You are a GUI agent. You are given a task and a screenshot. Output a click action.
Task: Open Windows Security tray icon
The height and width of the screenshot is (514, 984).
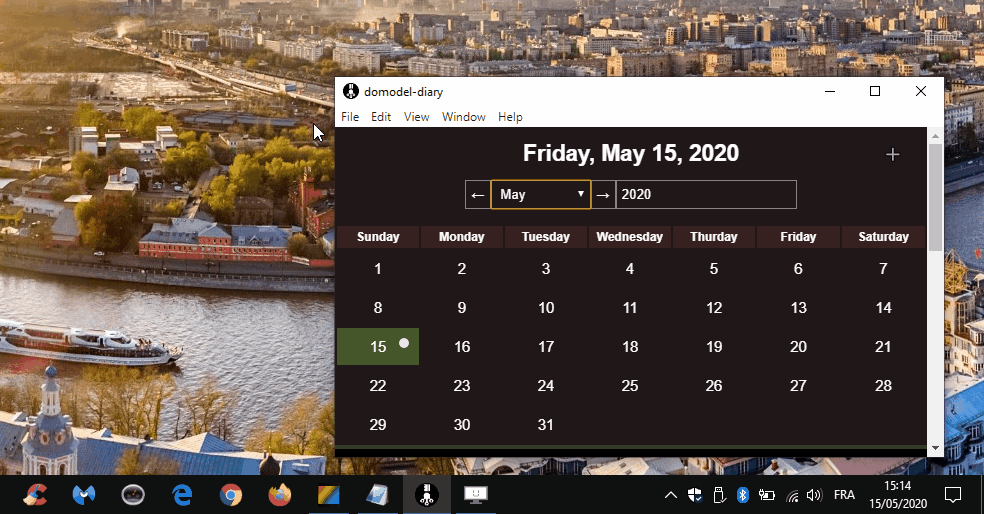tap(695, 495)
